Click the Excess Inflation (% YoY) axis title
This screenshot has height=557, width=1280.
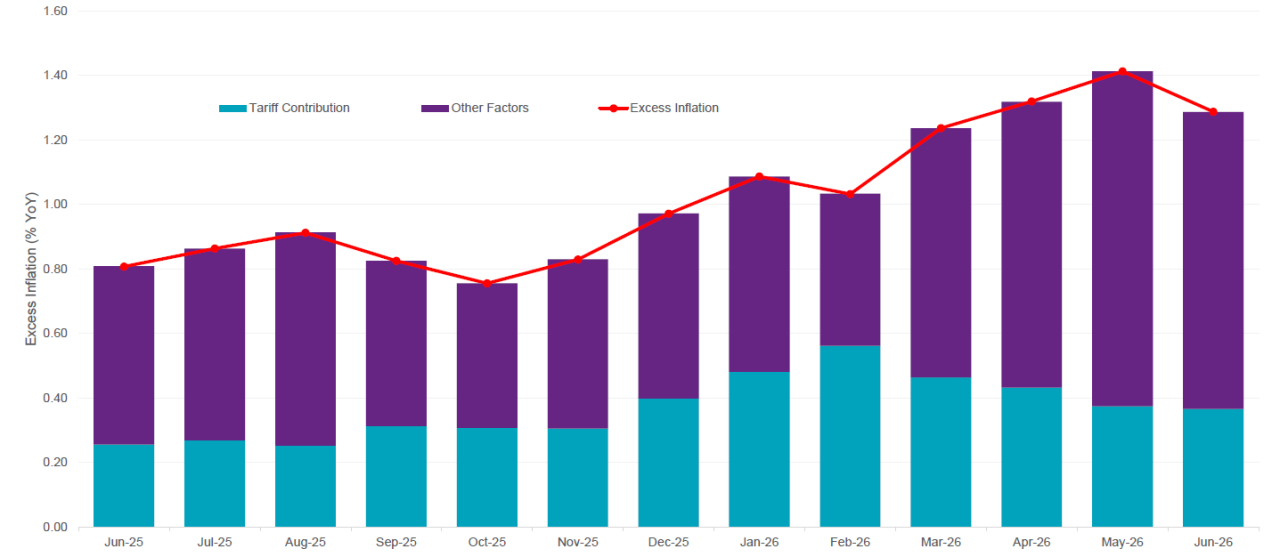pyautogui.click(x=31, y=269)
